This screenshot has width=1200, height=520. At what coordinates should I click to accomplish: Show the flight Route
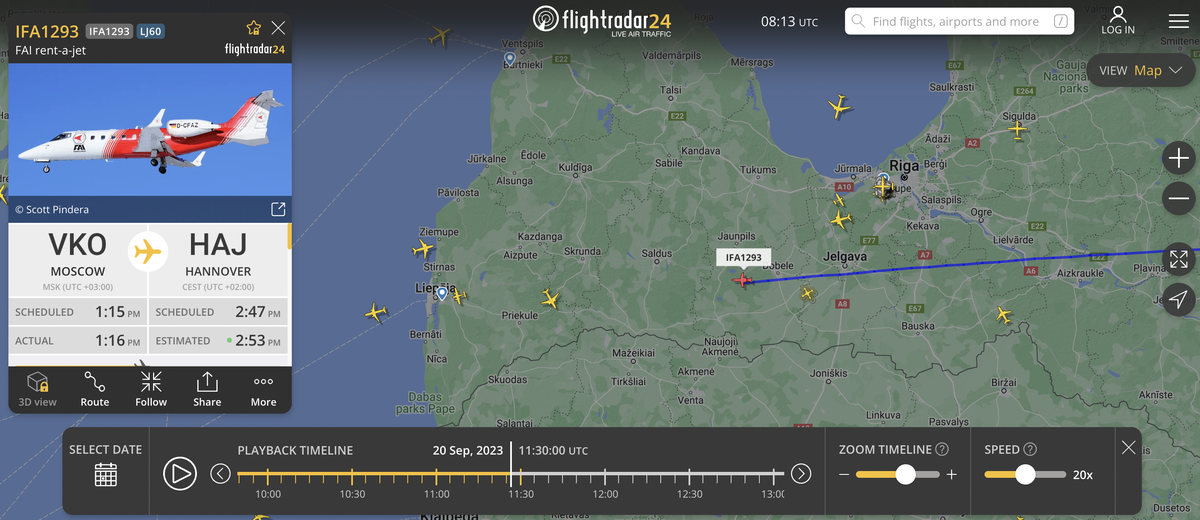point(95,389)
